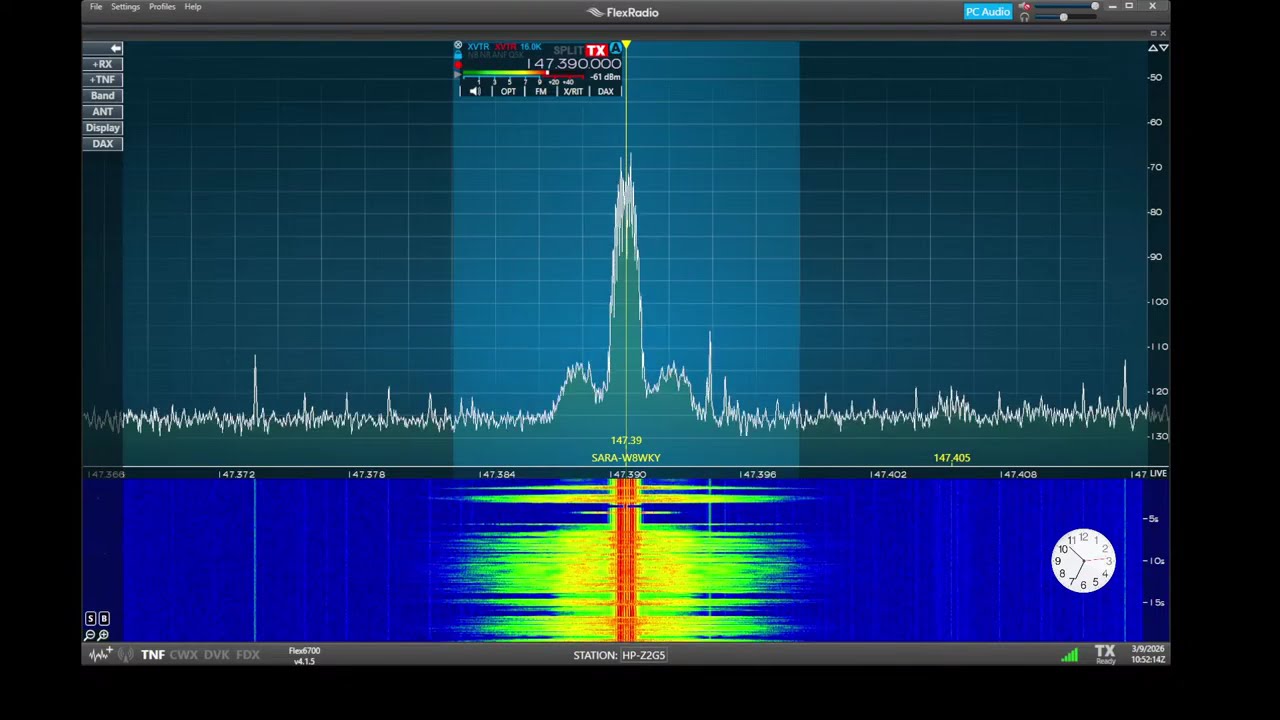
Task: Restore the panadapter sub-window
Action: tap(1153, 33)
